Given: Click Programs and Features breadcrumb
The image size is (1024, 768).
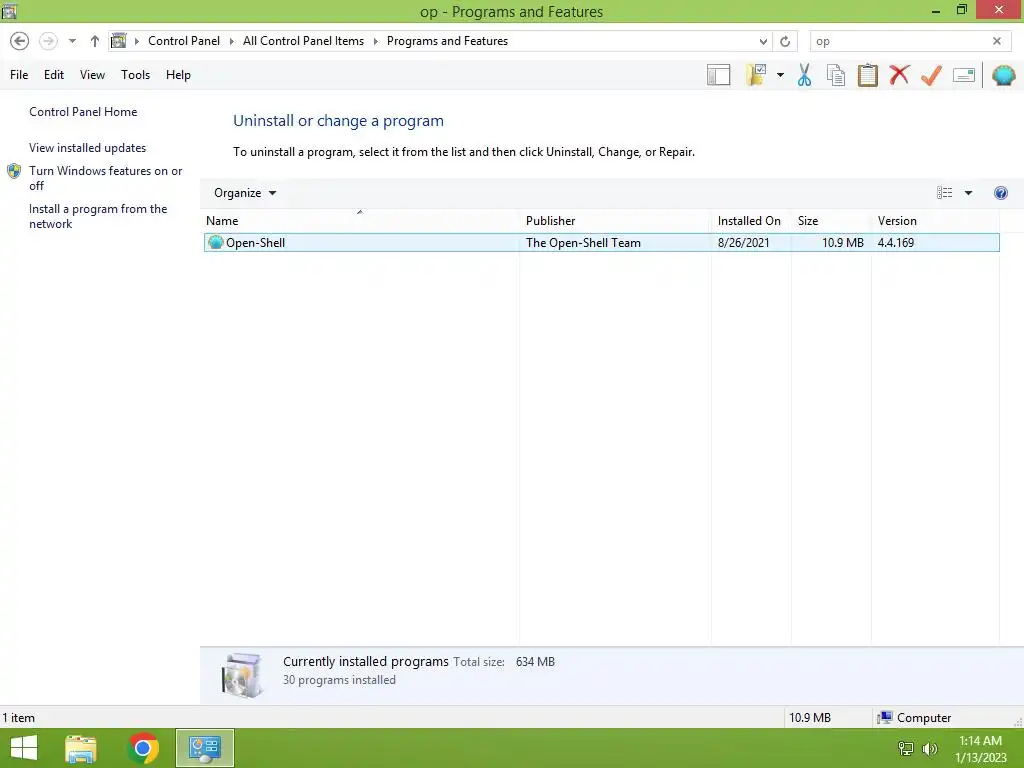Looking at the screenshot, I should point(447,41).
